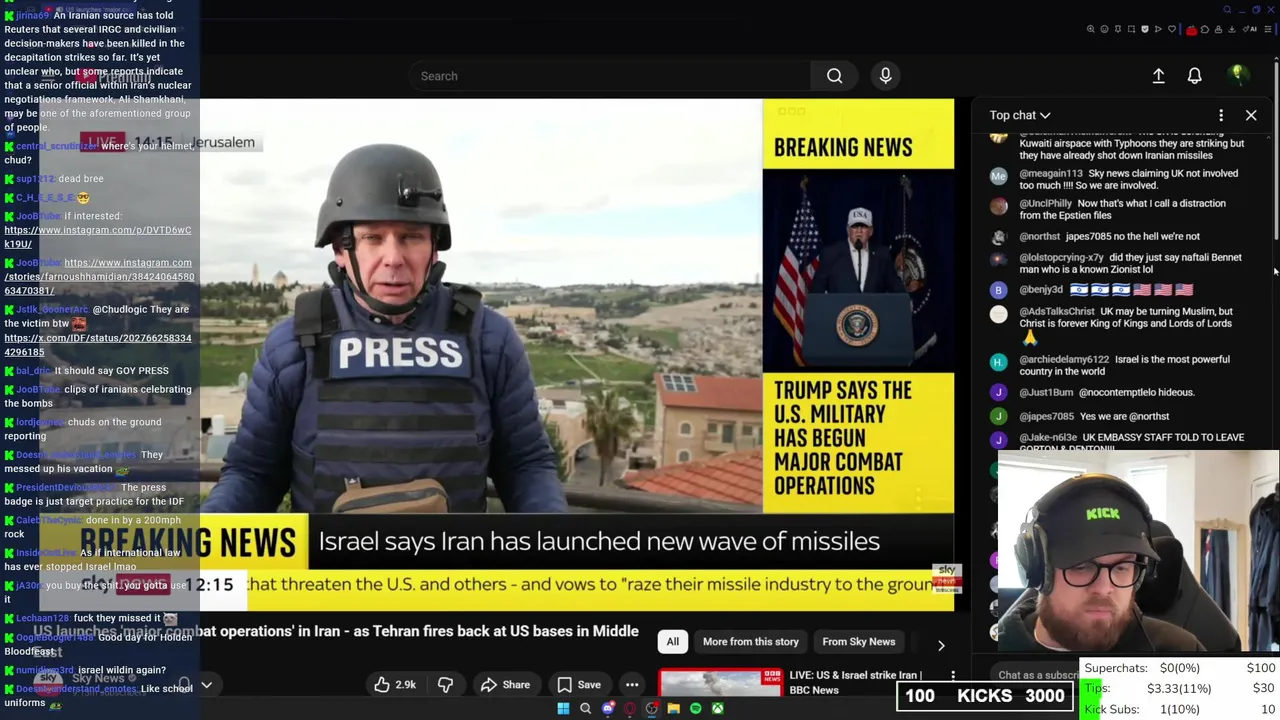Open Instagram stories farnoushhamidian link
The image size is (1280, 720).
[x=100, y=276]
